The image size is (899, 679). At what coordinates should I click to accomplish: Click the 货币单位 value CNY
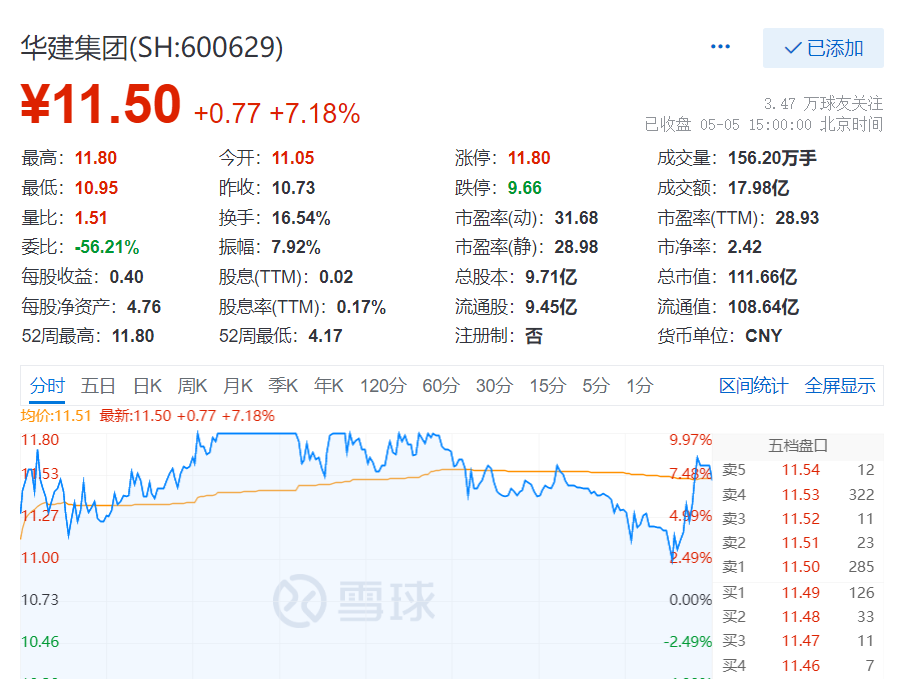tap(764, 335)
